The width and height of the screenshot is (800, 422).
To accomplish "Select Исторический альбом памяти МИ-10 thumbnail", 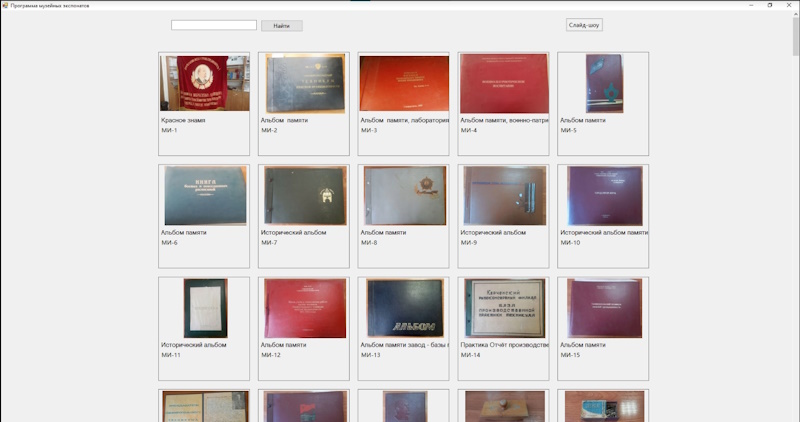I will point(603,195).
